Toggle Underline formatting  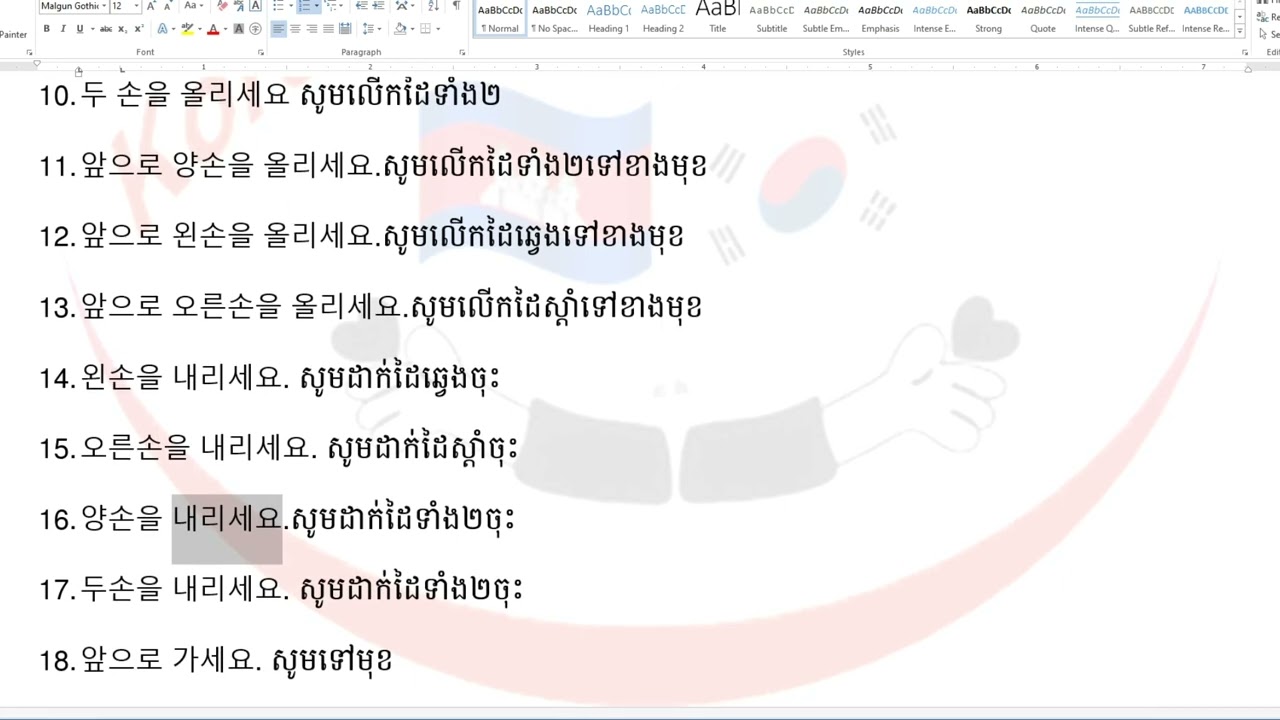coord(80,29)
